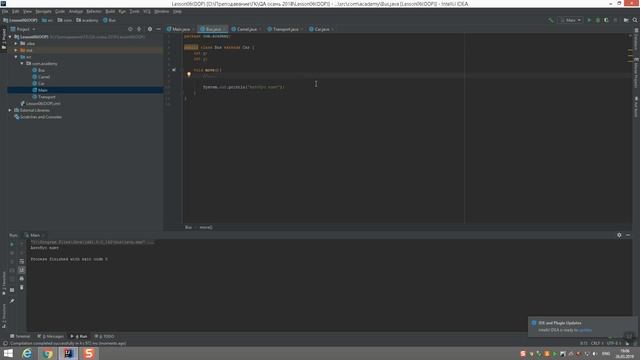Collapse the Lesson06(OOP) root project node
Screen dimensions: 640x360
coord(10,37)
